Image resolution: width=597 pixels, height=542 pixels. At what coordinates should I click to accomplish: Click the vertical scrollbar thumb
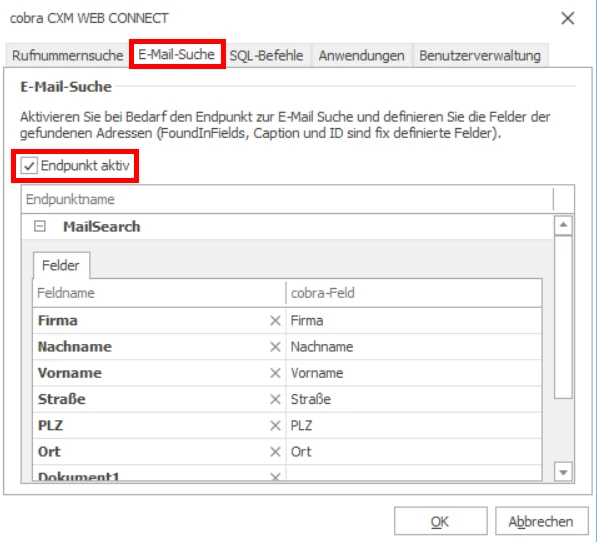[563, 317]
